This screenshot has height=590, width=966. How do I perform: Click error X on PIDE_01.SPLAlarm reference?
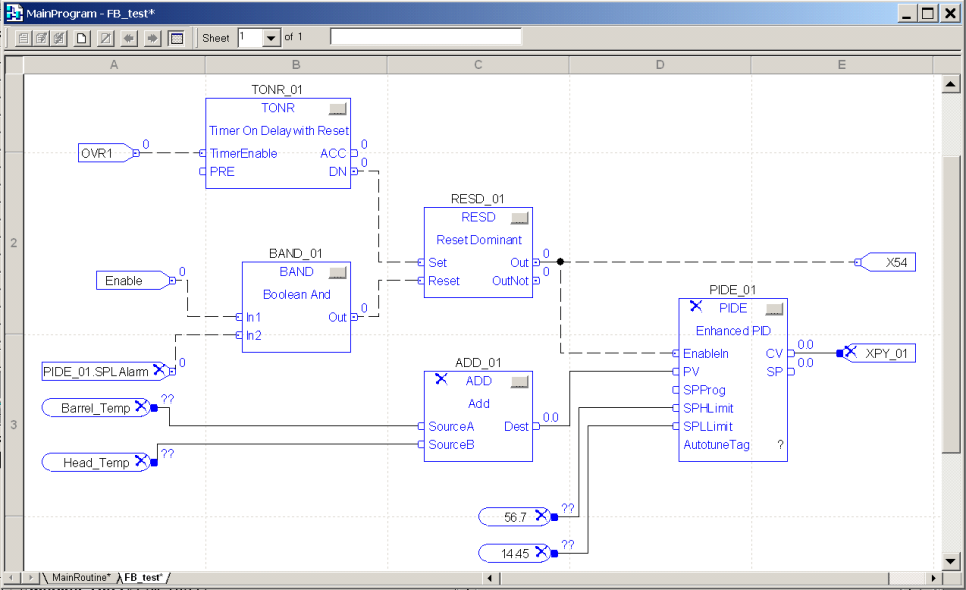tap(160, 370)
